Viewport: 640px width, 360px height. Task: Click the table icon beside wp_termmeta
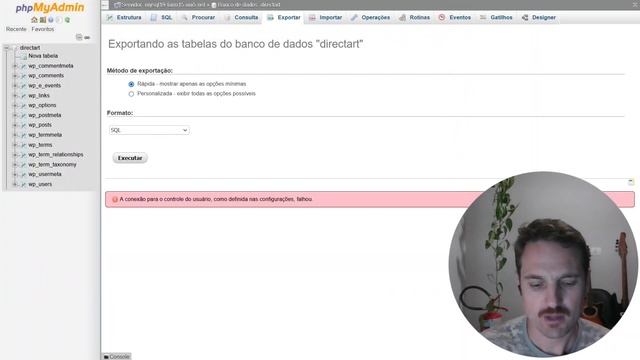pyautogui.click(x=23, y=135)
